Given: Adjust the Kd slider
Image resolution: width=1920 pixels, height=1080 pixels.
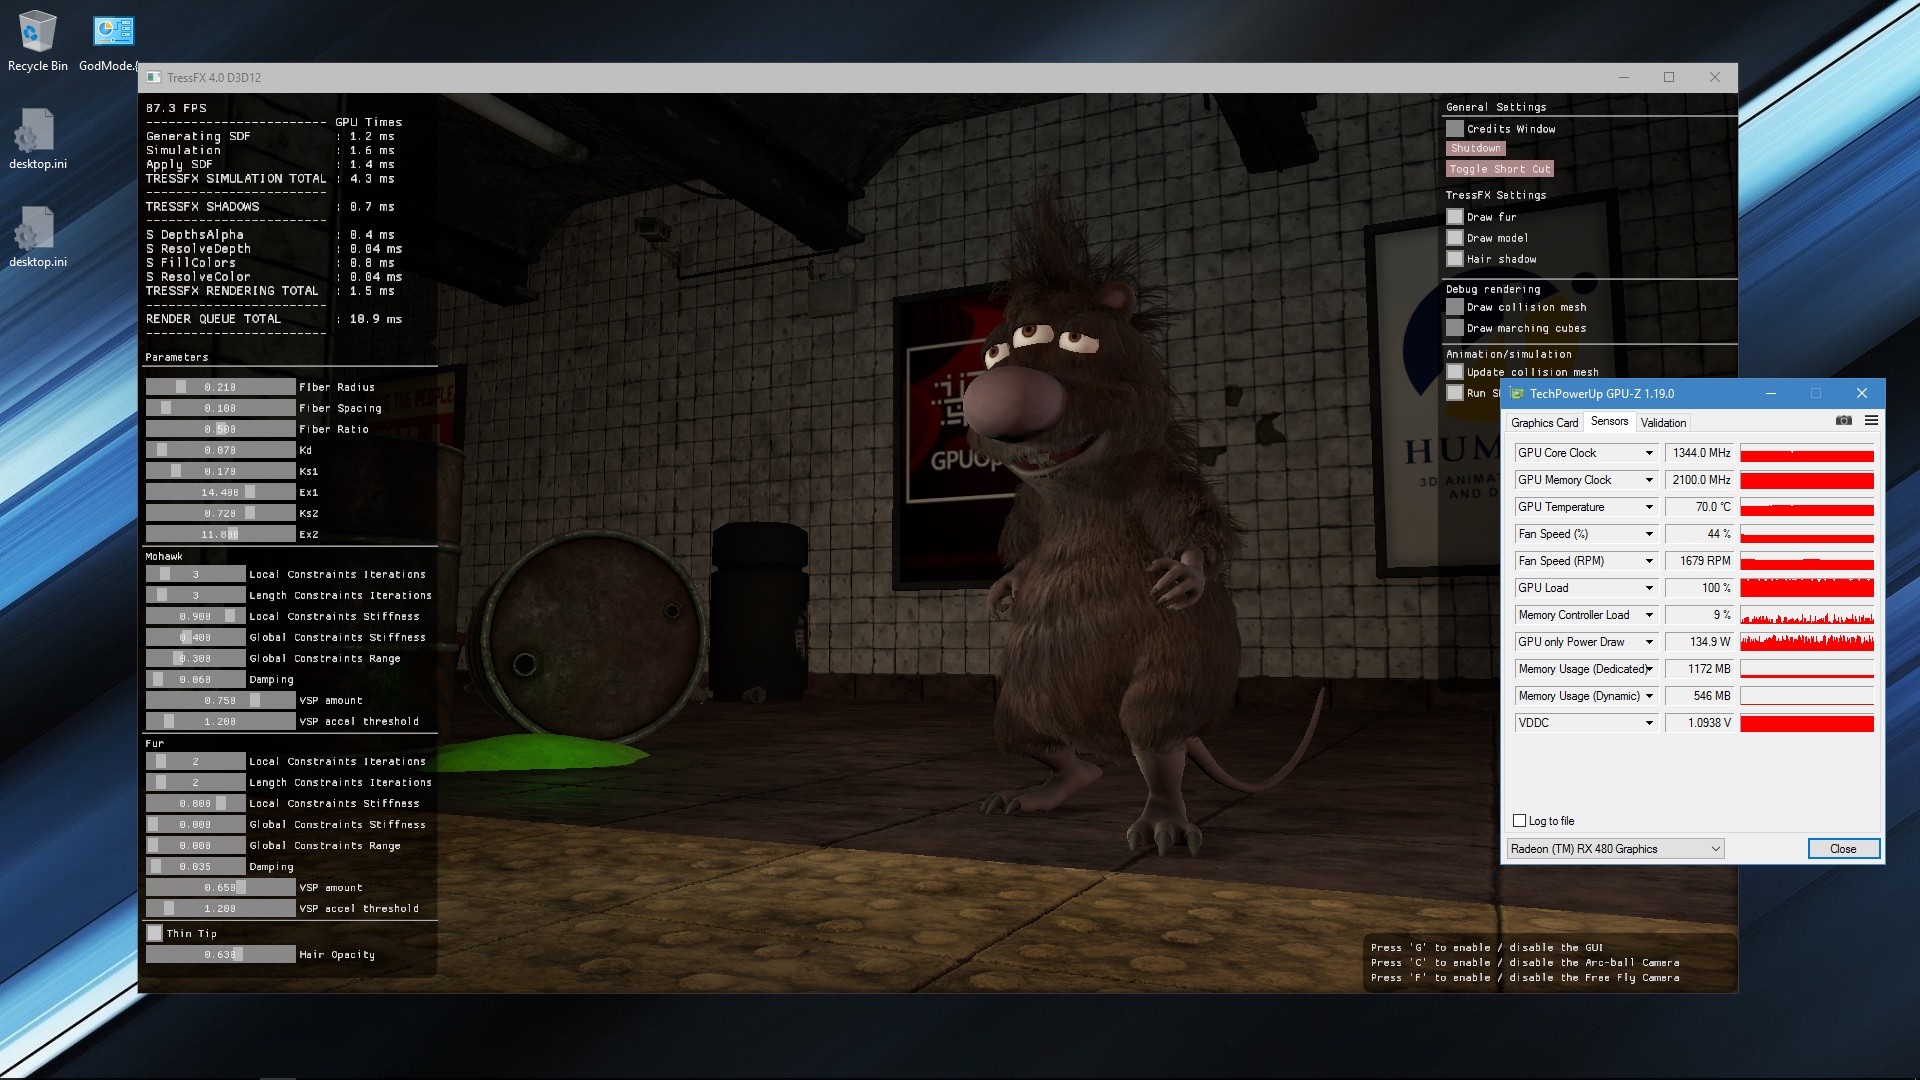Looking at the screenshot, I should click(x=220, y=450).
